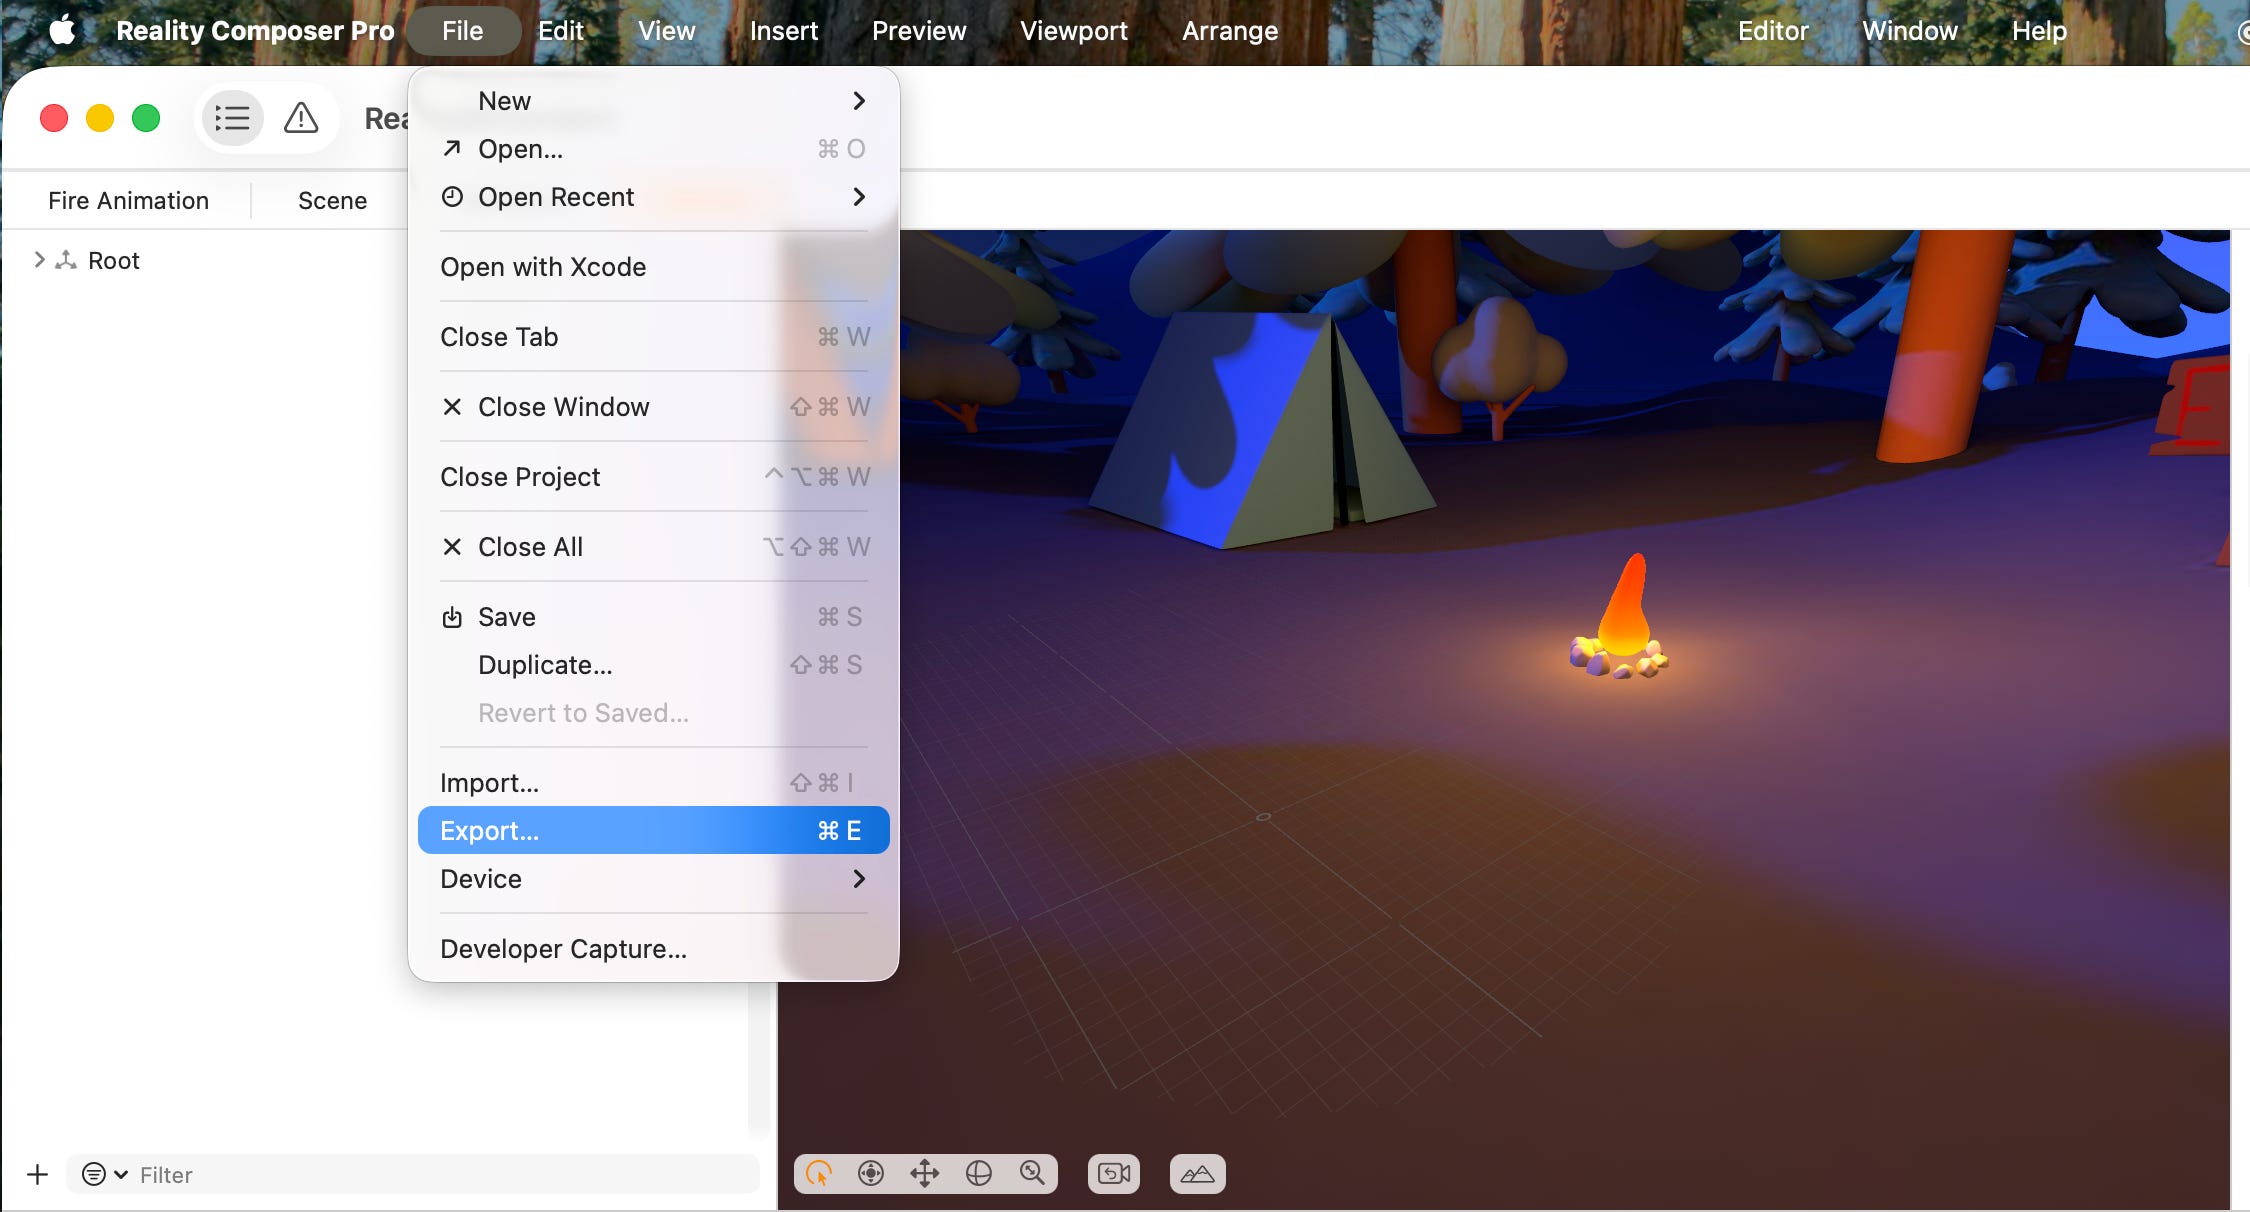Open the Preview menu
2250x1212 pixels.
(919, 31)
